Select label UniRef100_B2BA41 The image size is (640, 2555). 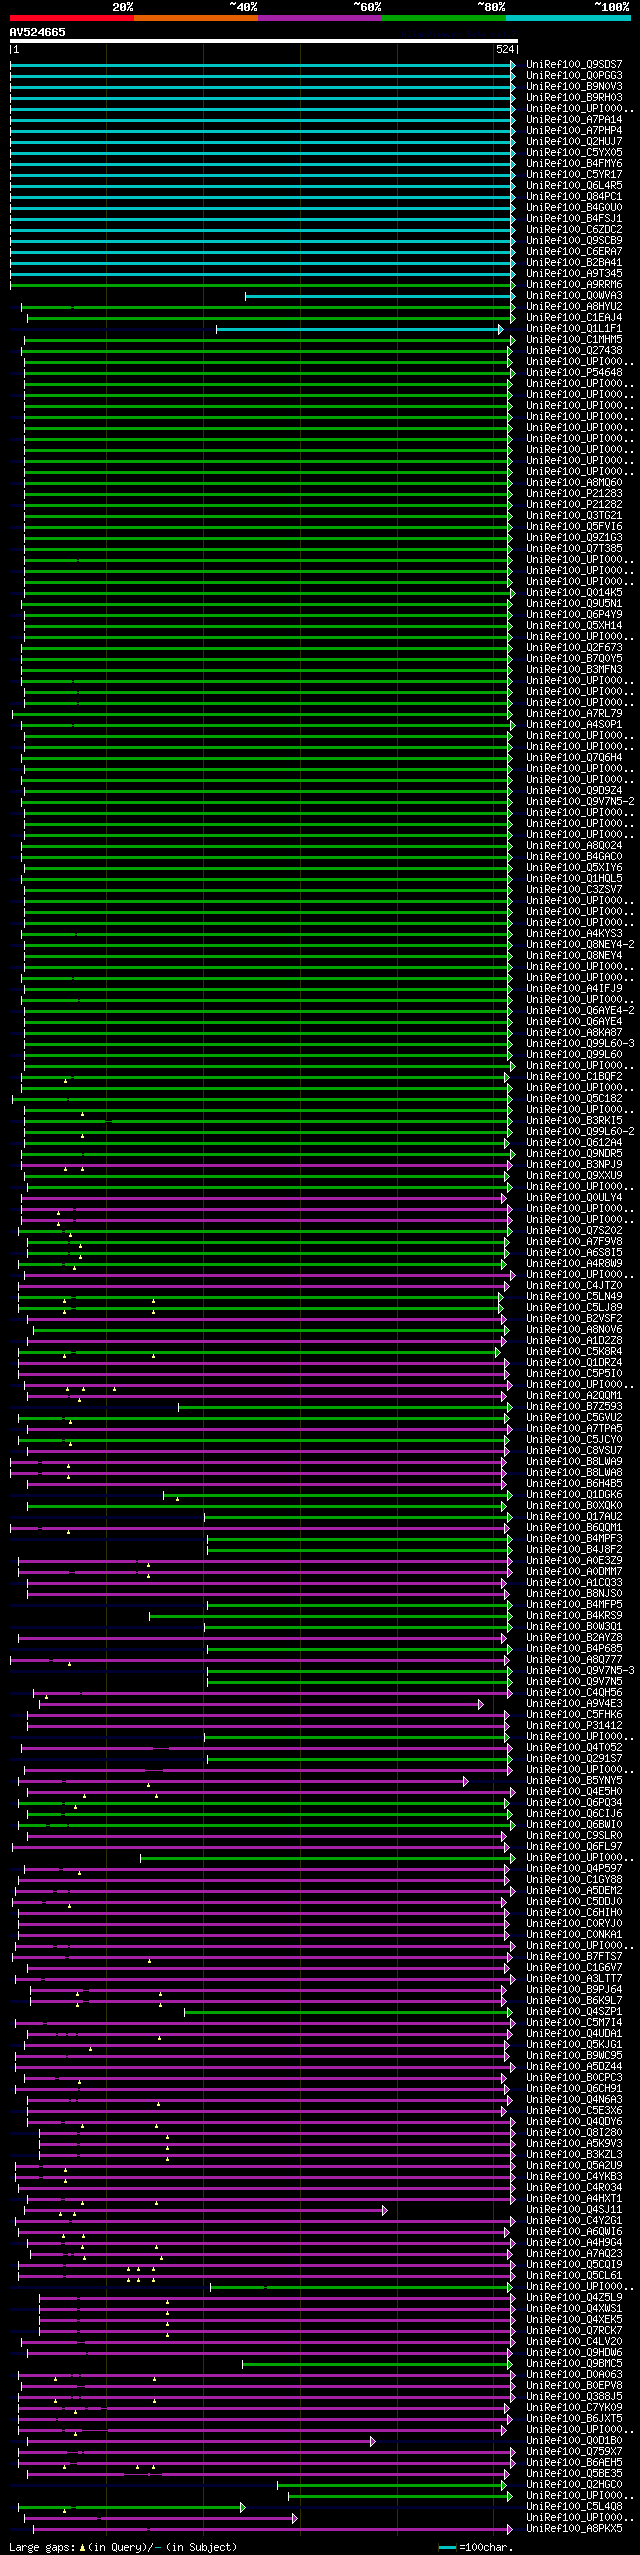(x=574, y=263)
